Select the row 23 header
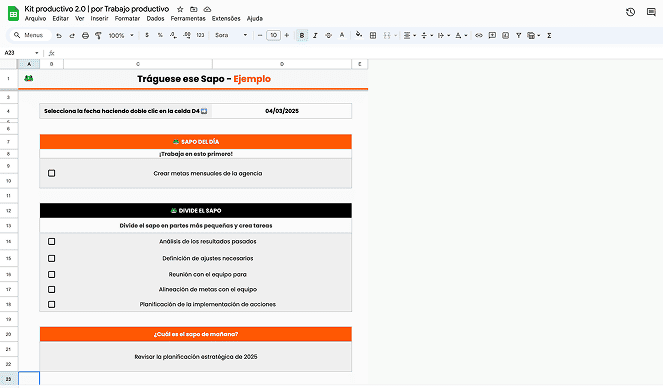This screenshot has width=663, height=388. 8,379
